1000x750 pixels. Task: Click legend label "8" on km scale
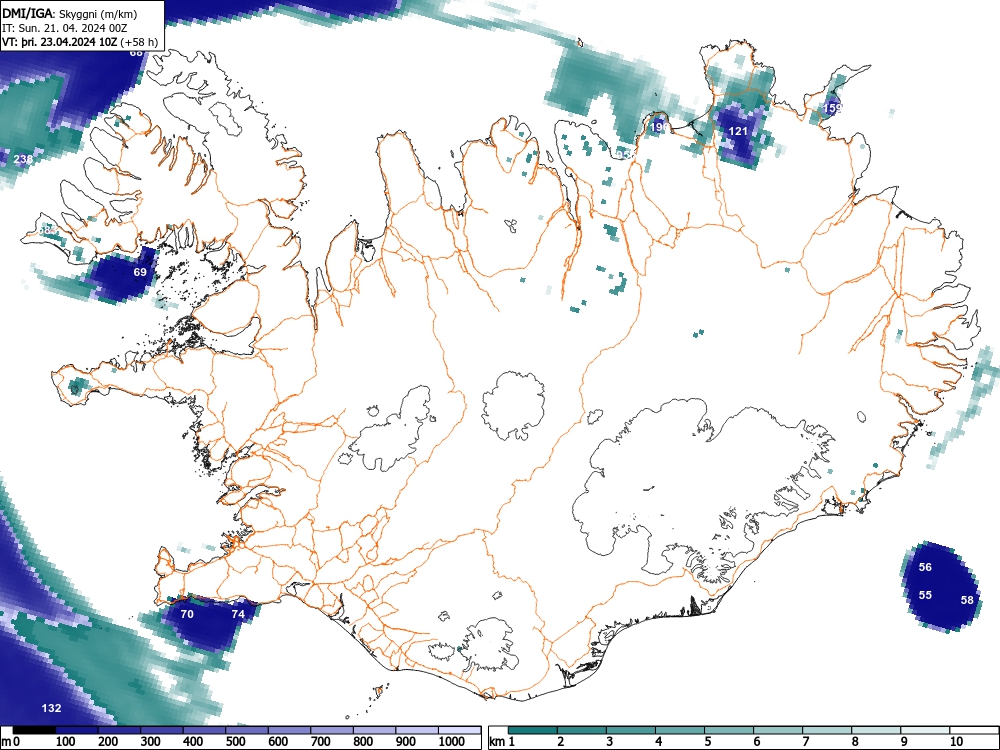855,742
